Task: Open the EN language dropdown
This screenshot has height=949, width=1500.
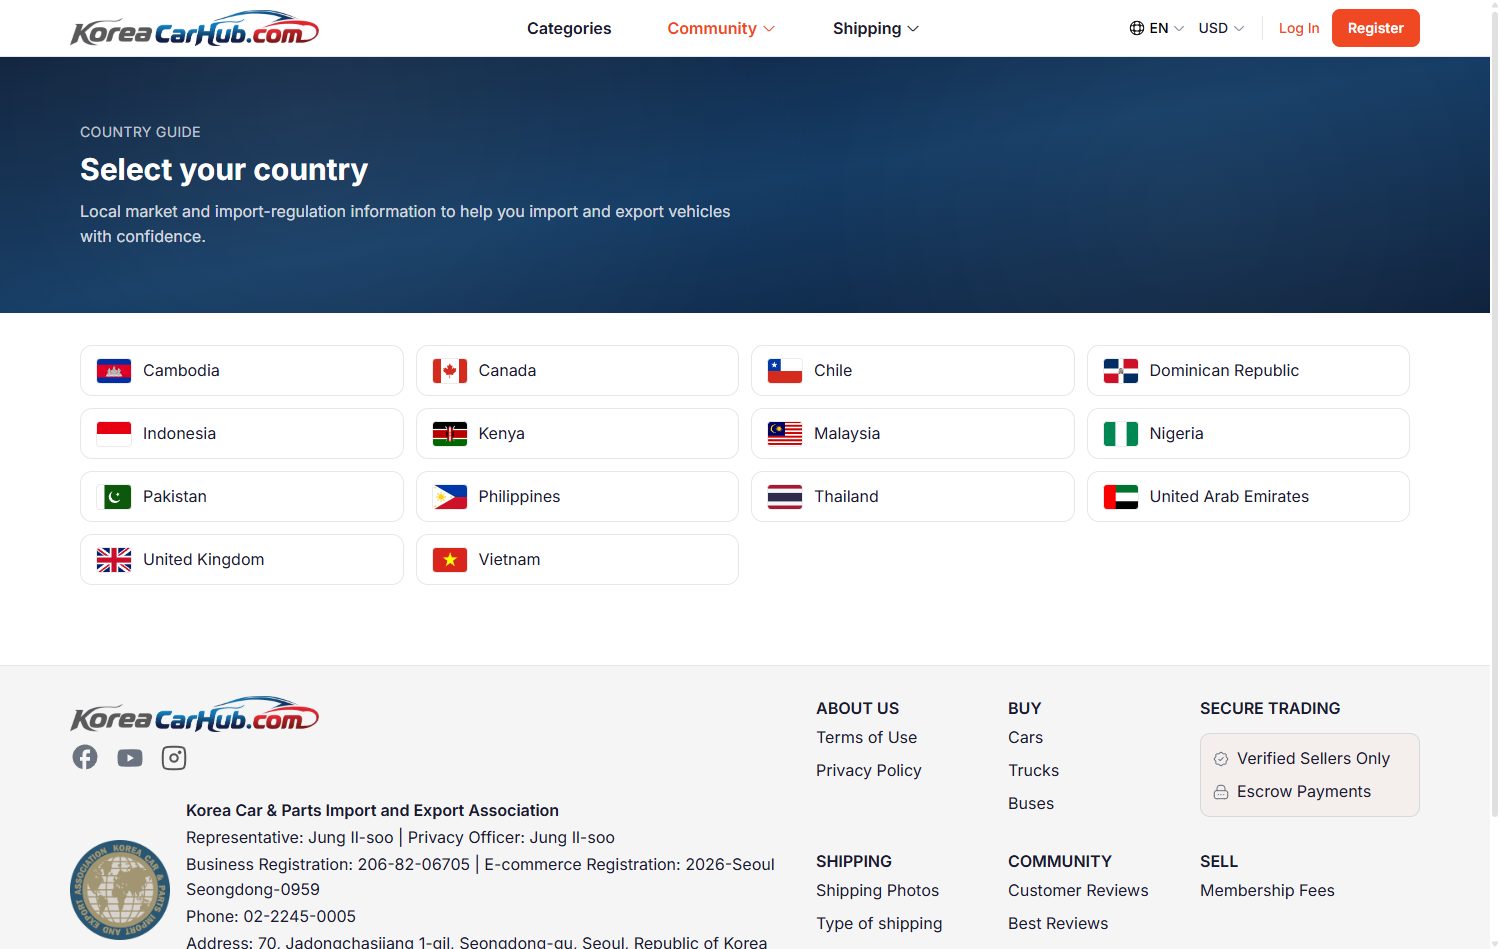Action: click(1157, 28)
